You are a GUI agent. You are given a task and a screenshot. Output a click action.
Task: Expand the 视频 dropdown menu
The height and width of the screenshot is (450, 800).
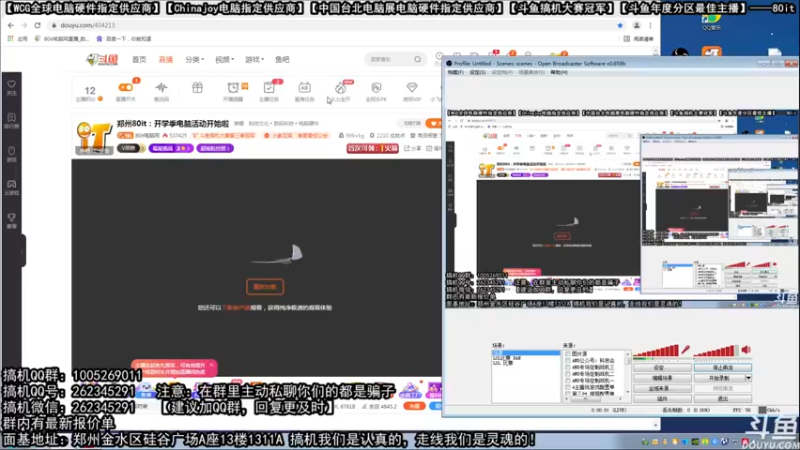pyautogui.click(x=224, y=60)
